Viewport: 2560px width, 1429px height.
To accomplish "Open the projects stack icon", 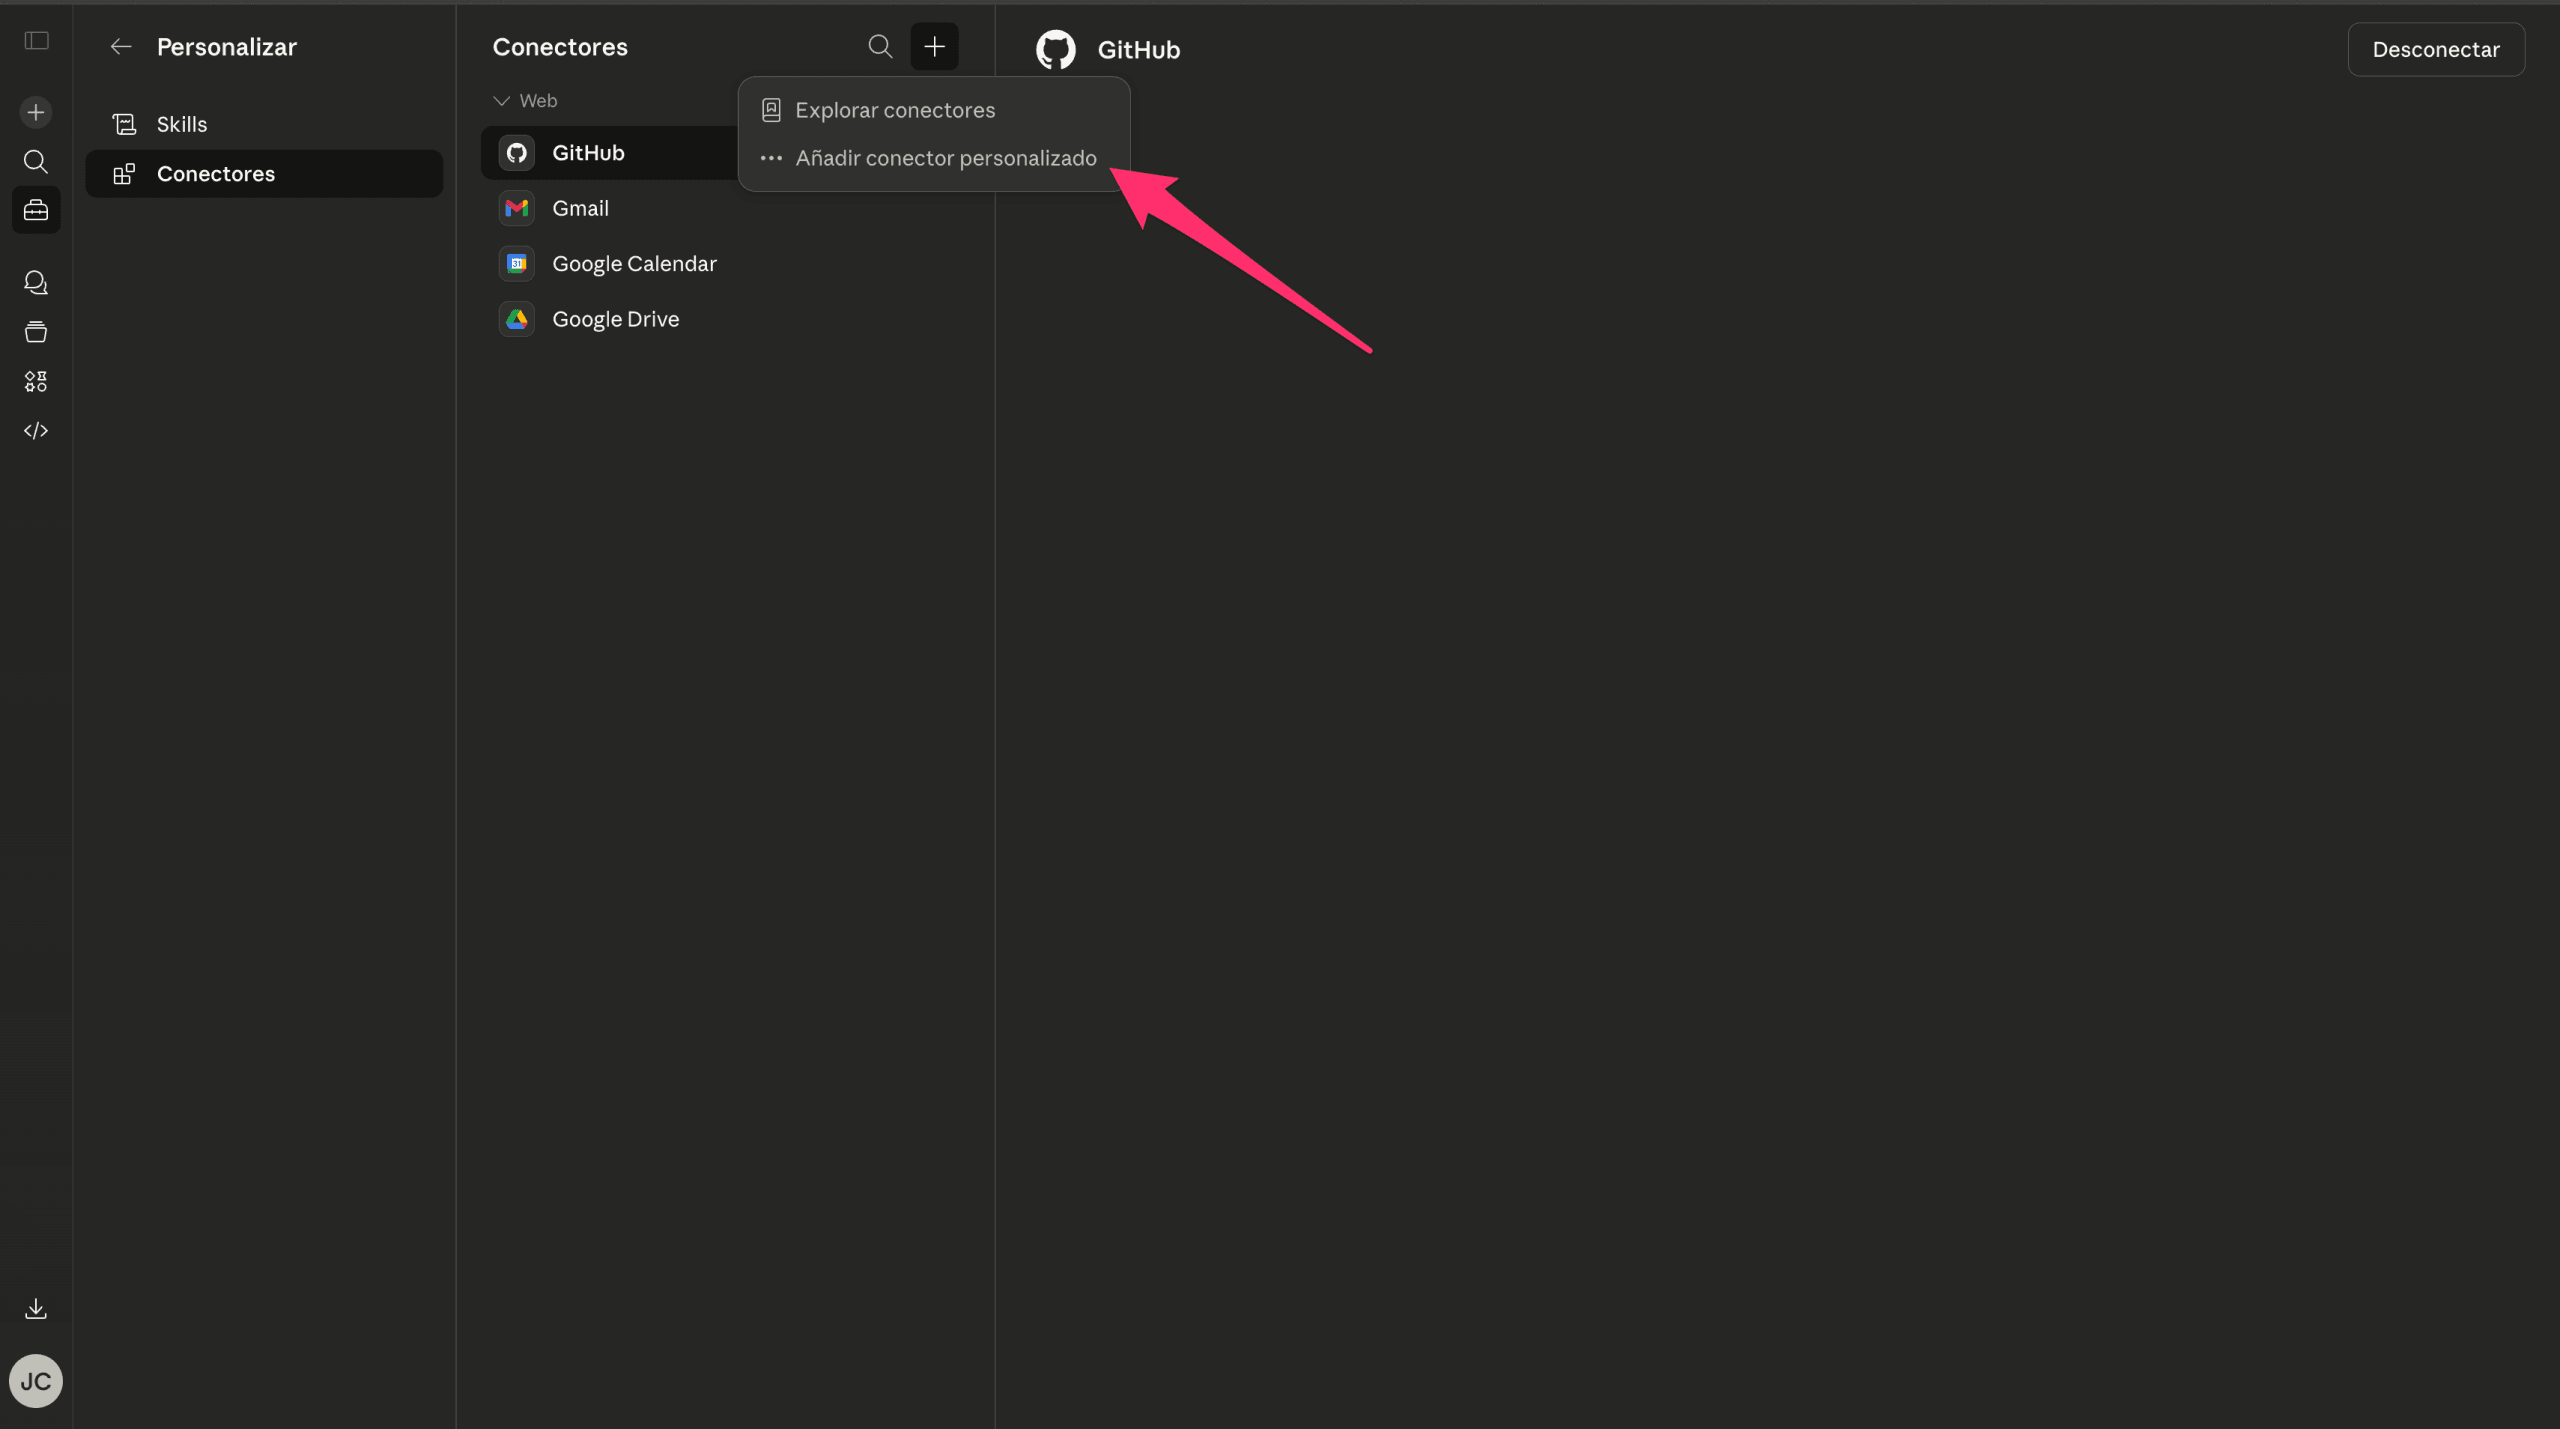I will tap(36, 332).
